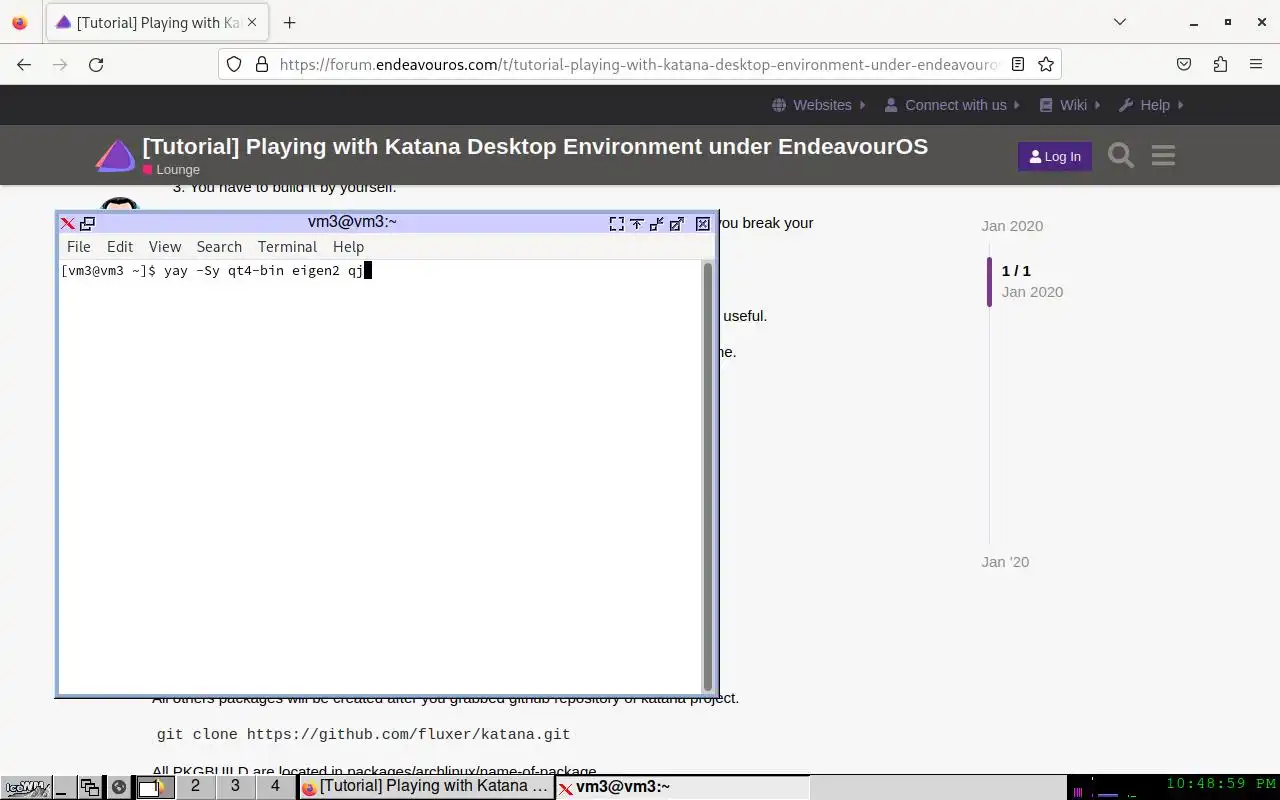Viewport: 1280px width, 800px height.
Task: Open terminal File menu
Action: coord(78,247)
